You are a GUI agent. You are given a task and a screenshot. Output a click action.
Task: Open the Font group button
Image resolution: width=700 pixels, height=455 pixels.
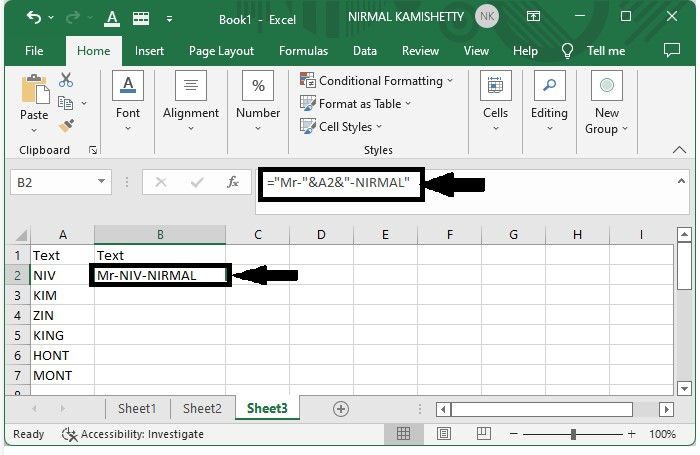pyautogui.click(x=128, y=102)
